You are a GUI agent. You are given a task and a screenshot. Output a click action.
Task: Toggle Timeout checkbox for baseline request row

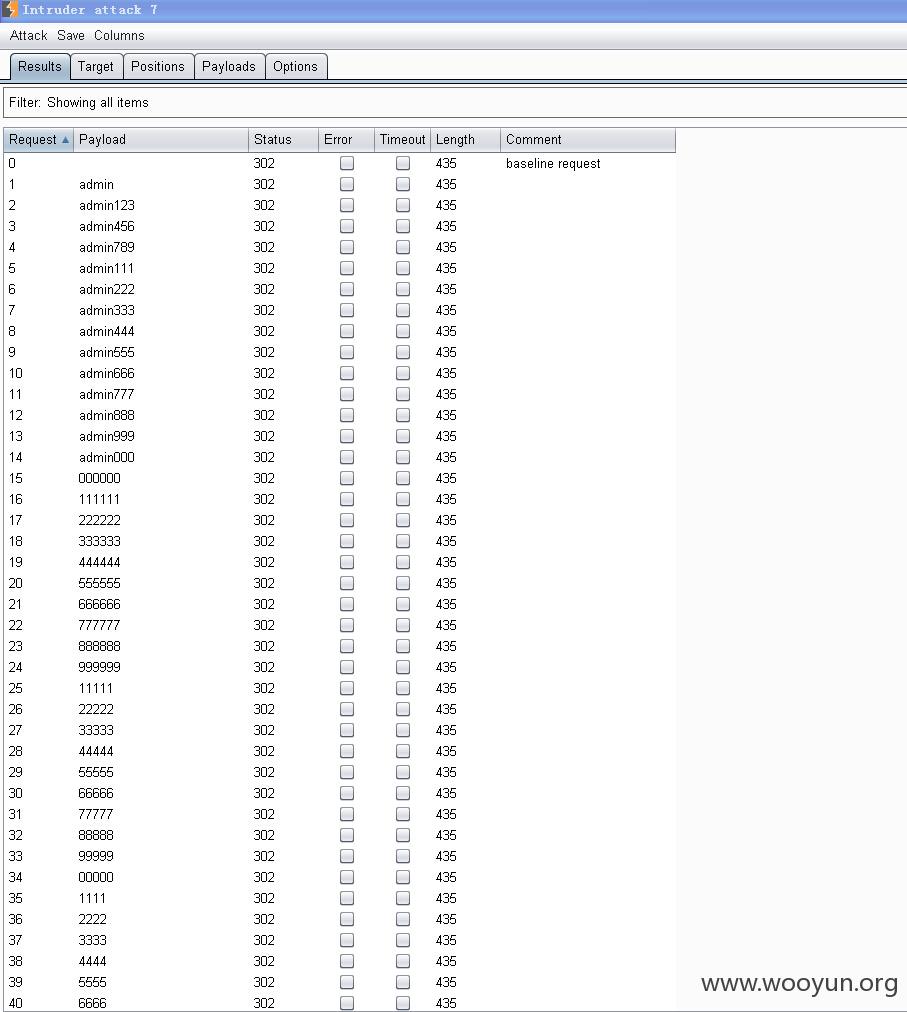(x=403, y=163)
